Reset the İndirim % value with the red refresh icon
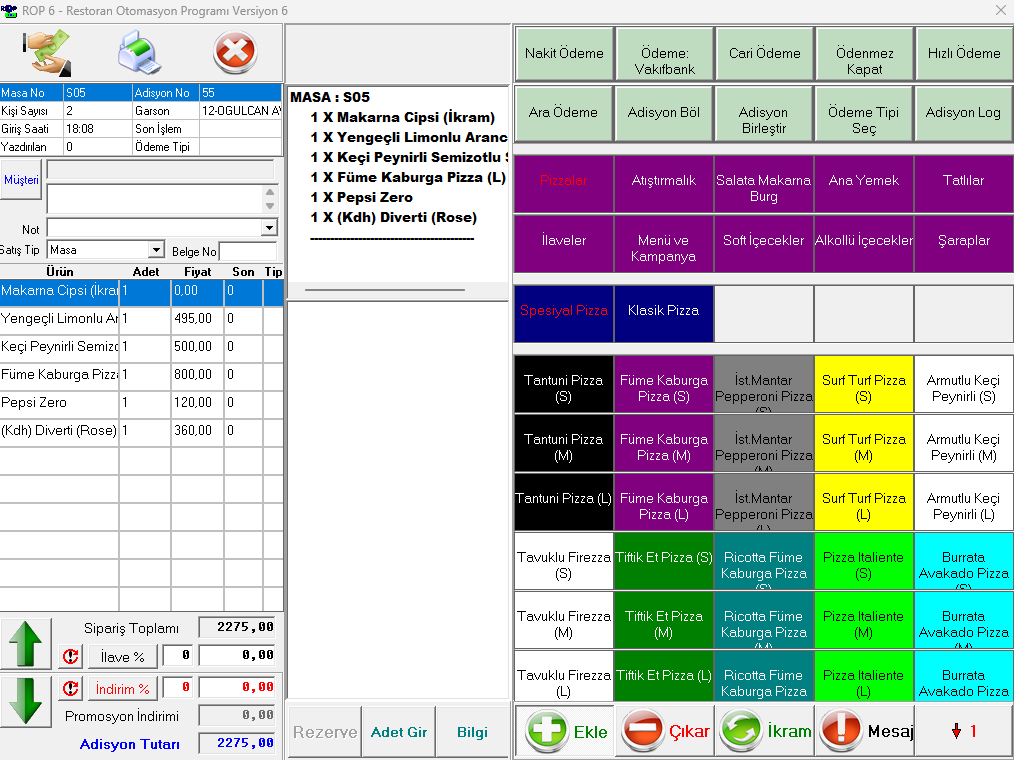This screenshot has width=1014, height=760. (71, 689)
